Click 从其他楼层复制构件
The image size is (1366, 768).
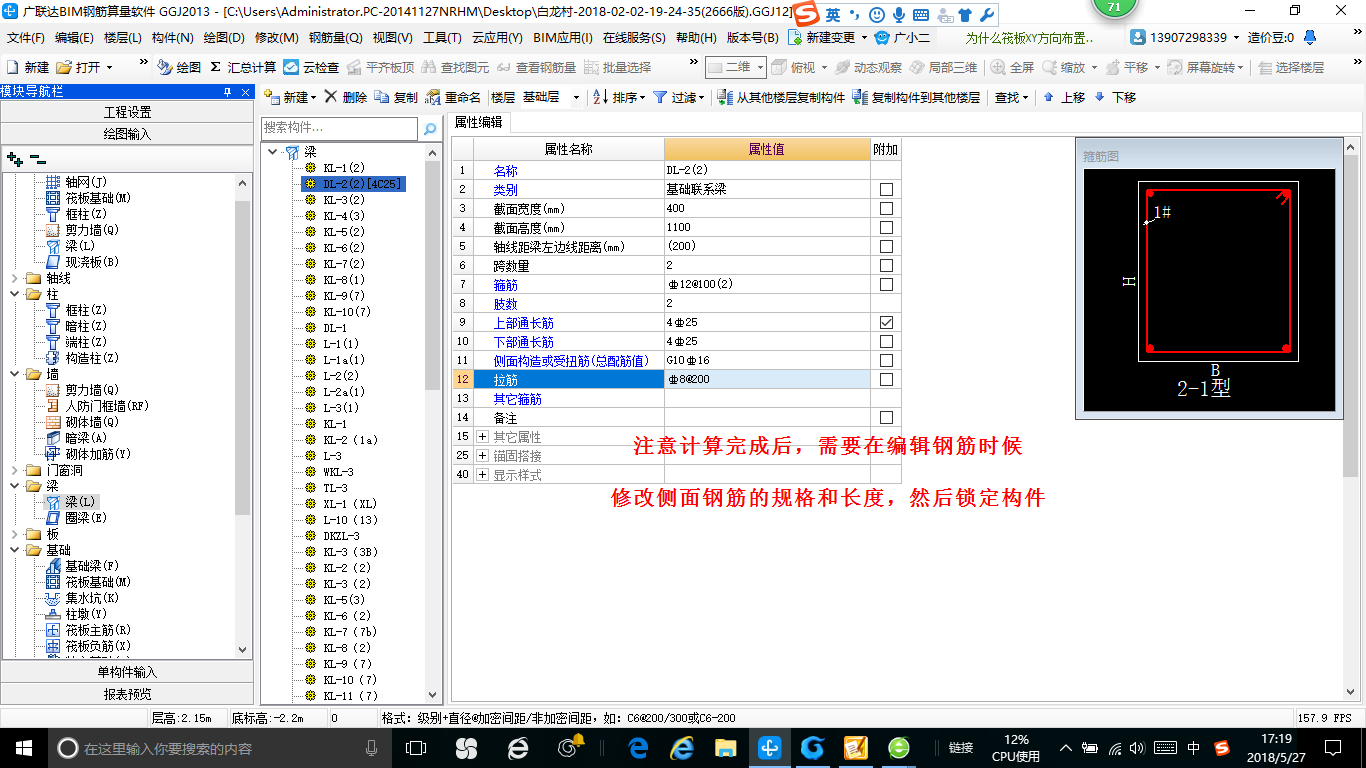point(781,97)
